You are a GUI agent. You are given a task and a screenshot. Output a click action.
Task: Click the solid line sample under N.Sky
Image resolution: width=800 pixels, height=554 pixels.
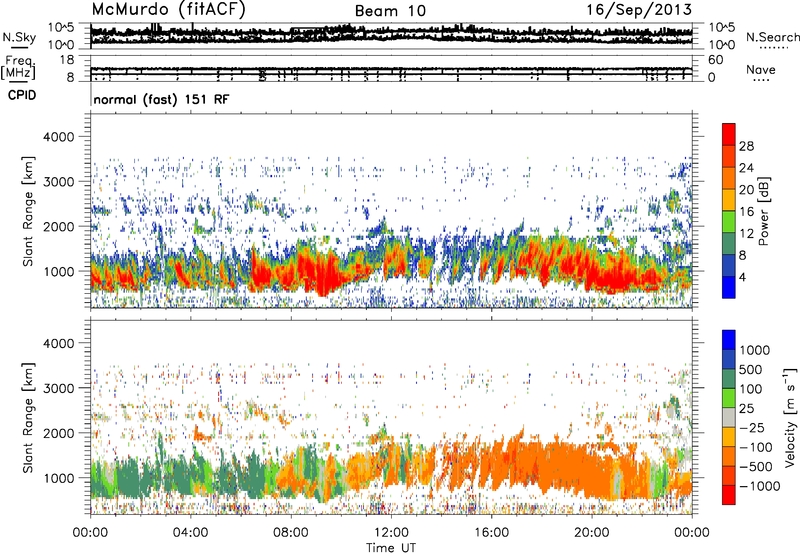click(19, 47)
